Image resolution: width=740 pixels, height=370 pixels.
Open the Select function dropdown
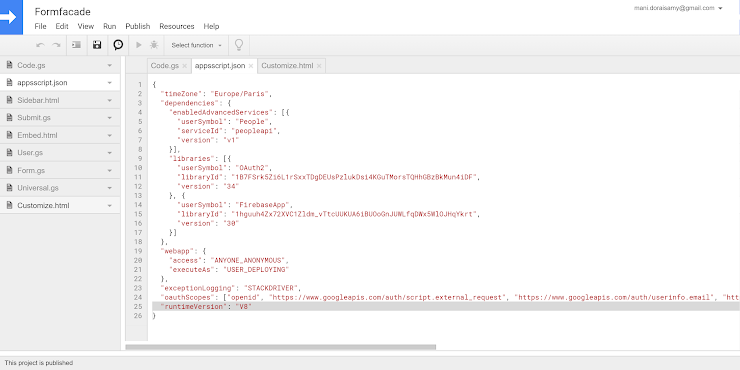(x=196, y=45)
